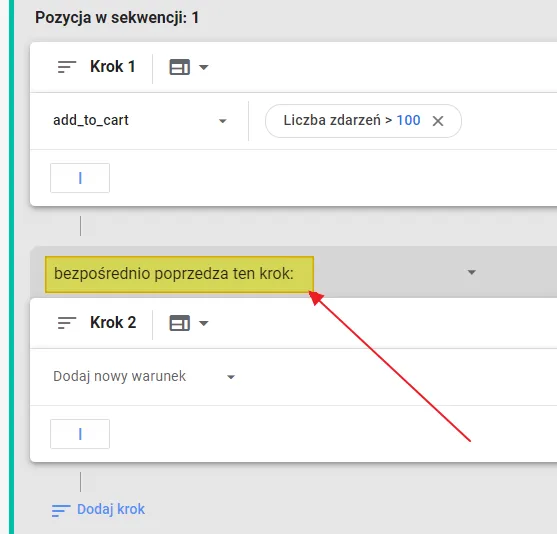
Task: Click the icon beside Dodaj krok
Action: pos(61,511)
